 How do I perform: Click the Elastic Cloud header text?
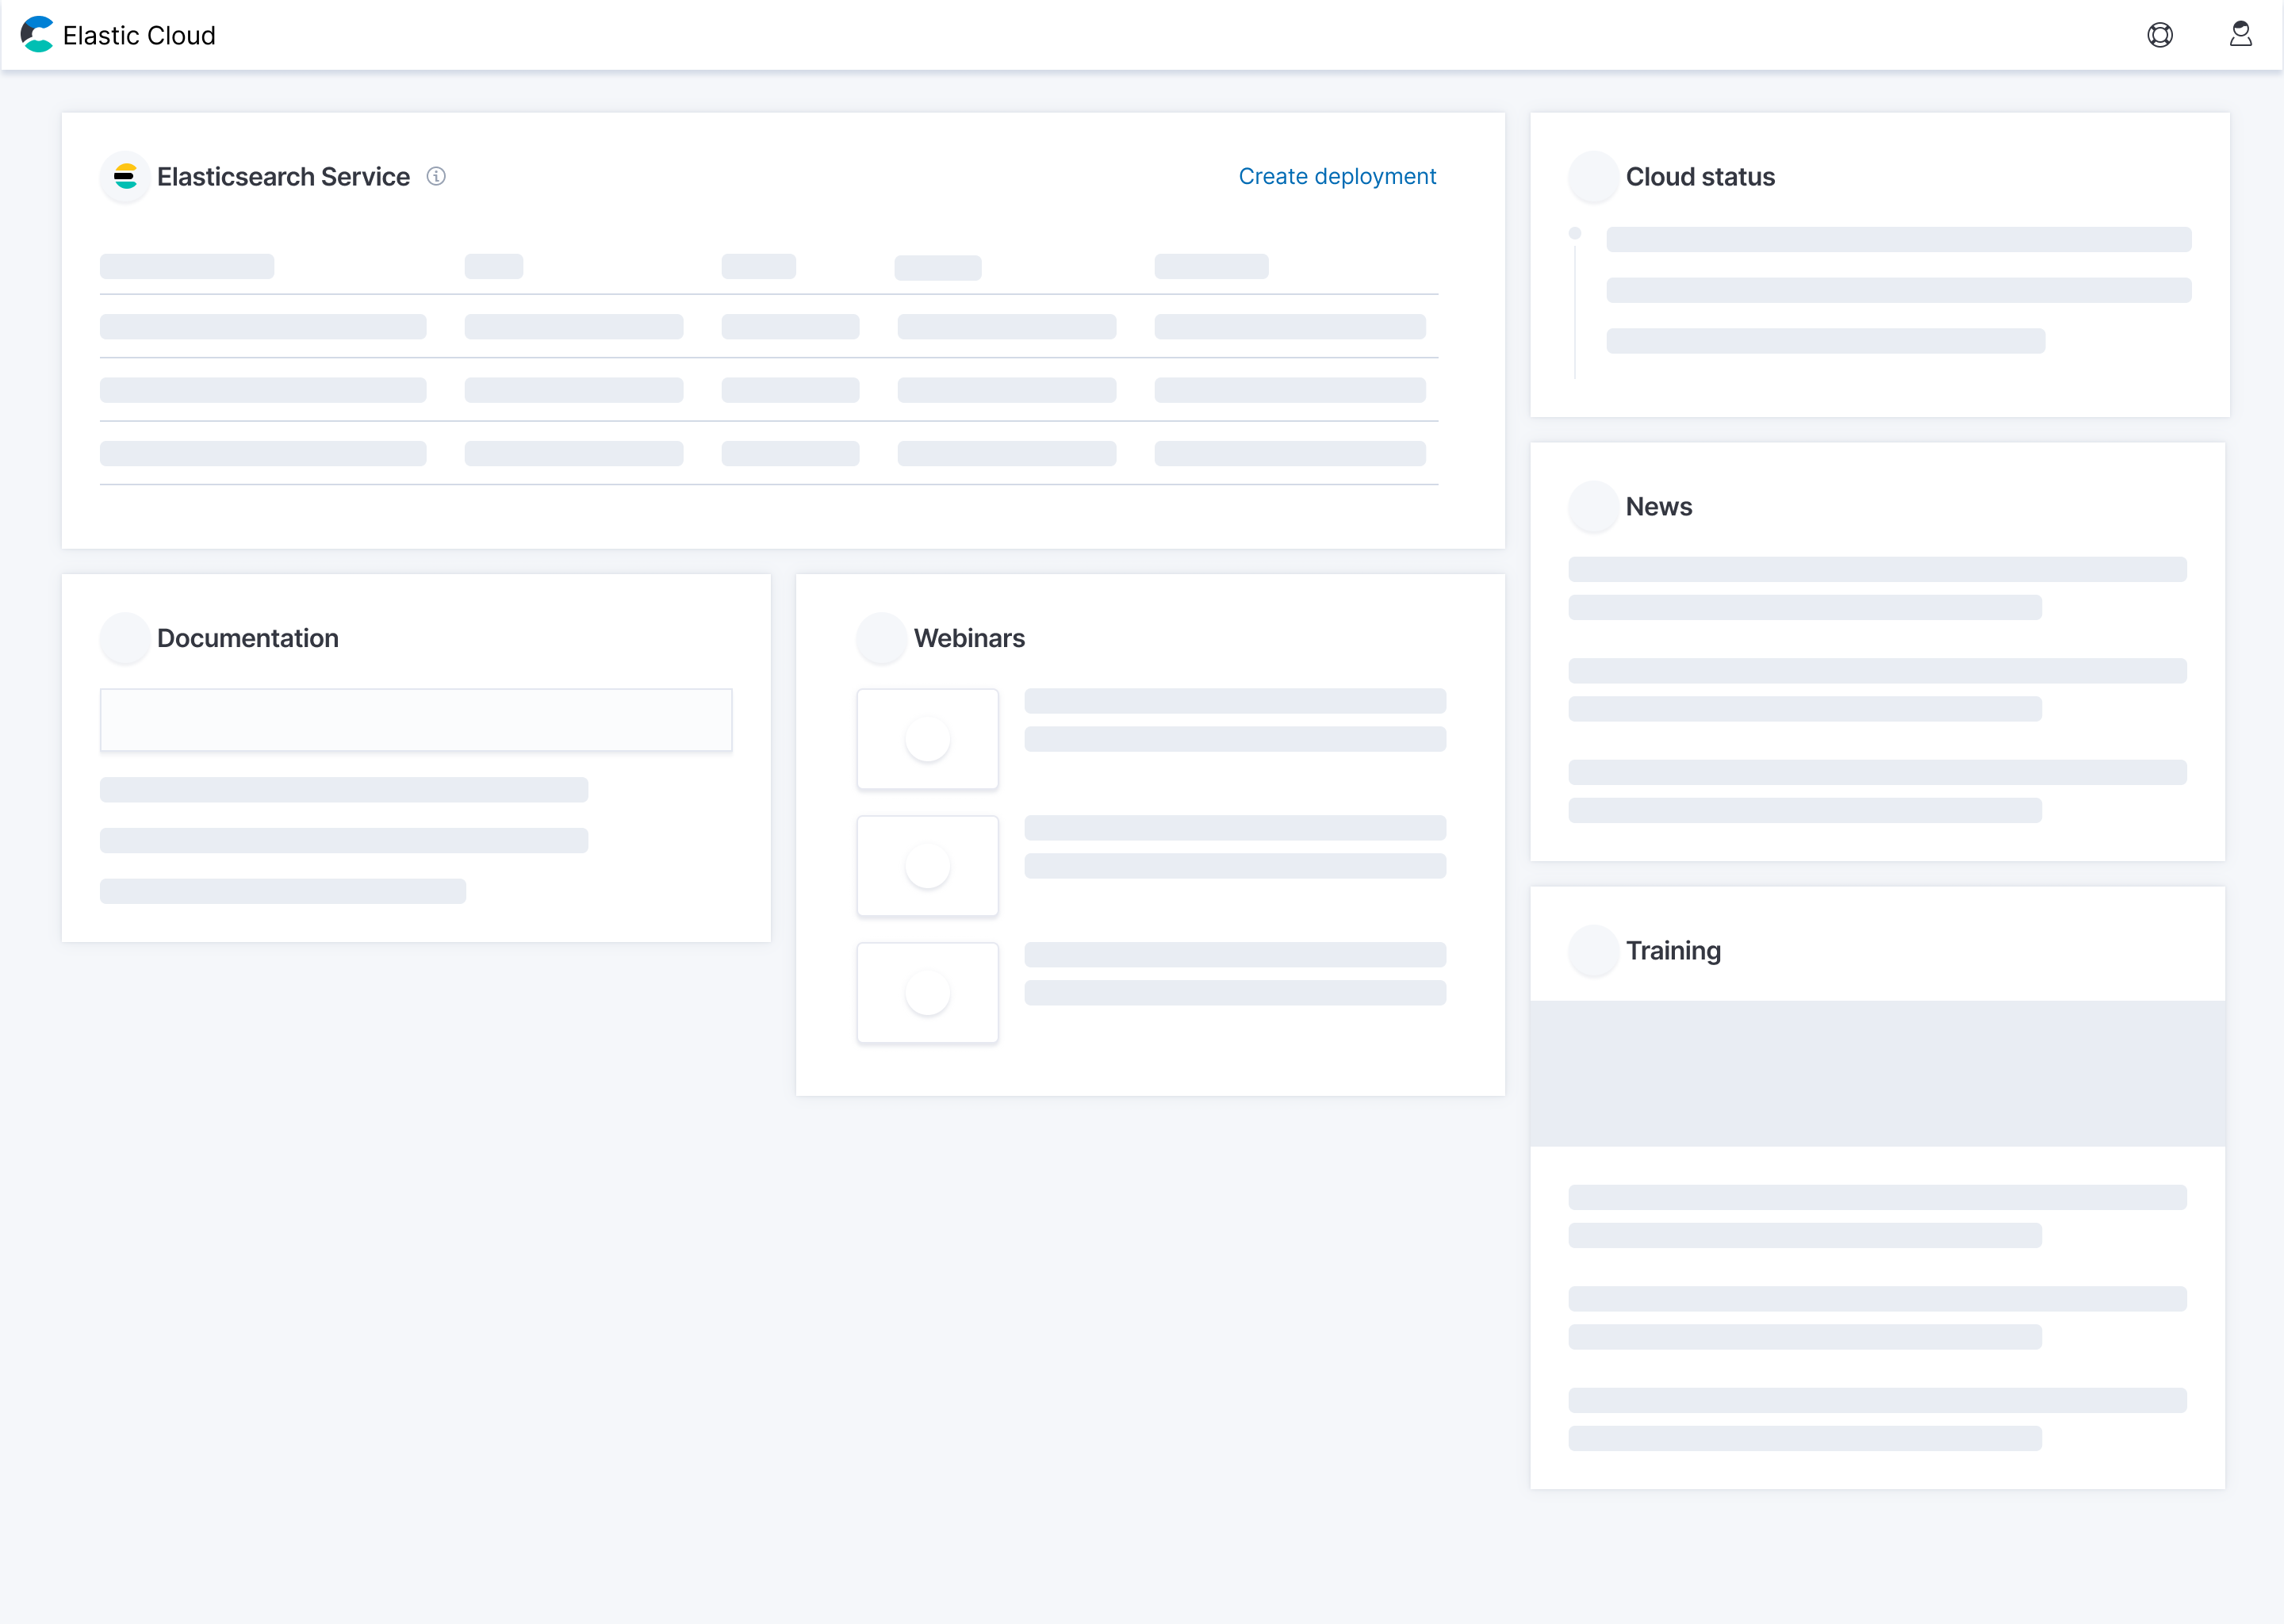[x=139, y=35]
